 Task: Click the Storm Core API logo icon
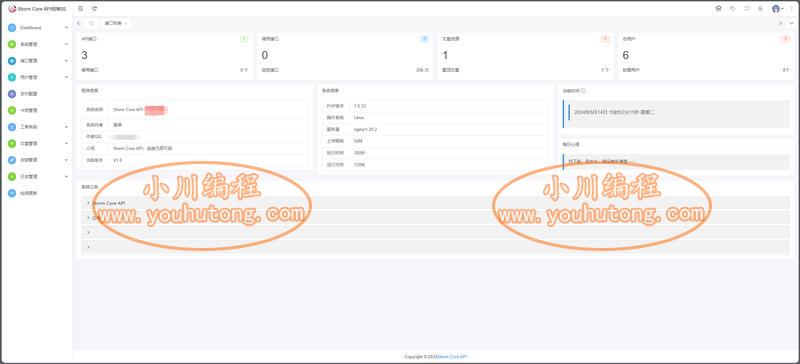12,9
